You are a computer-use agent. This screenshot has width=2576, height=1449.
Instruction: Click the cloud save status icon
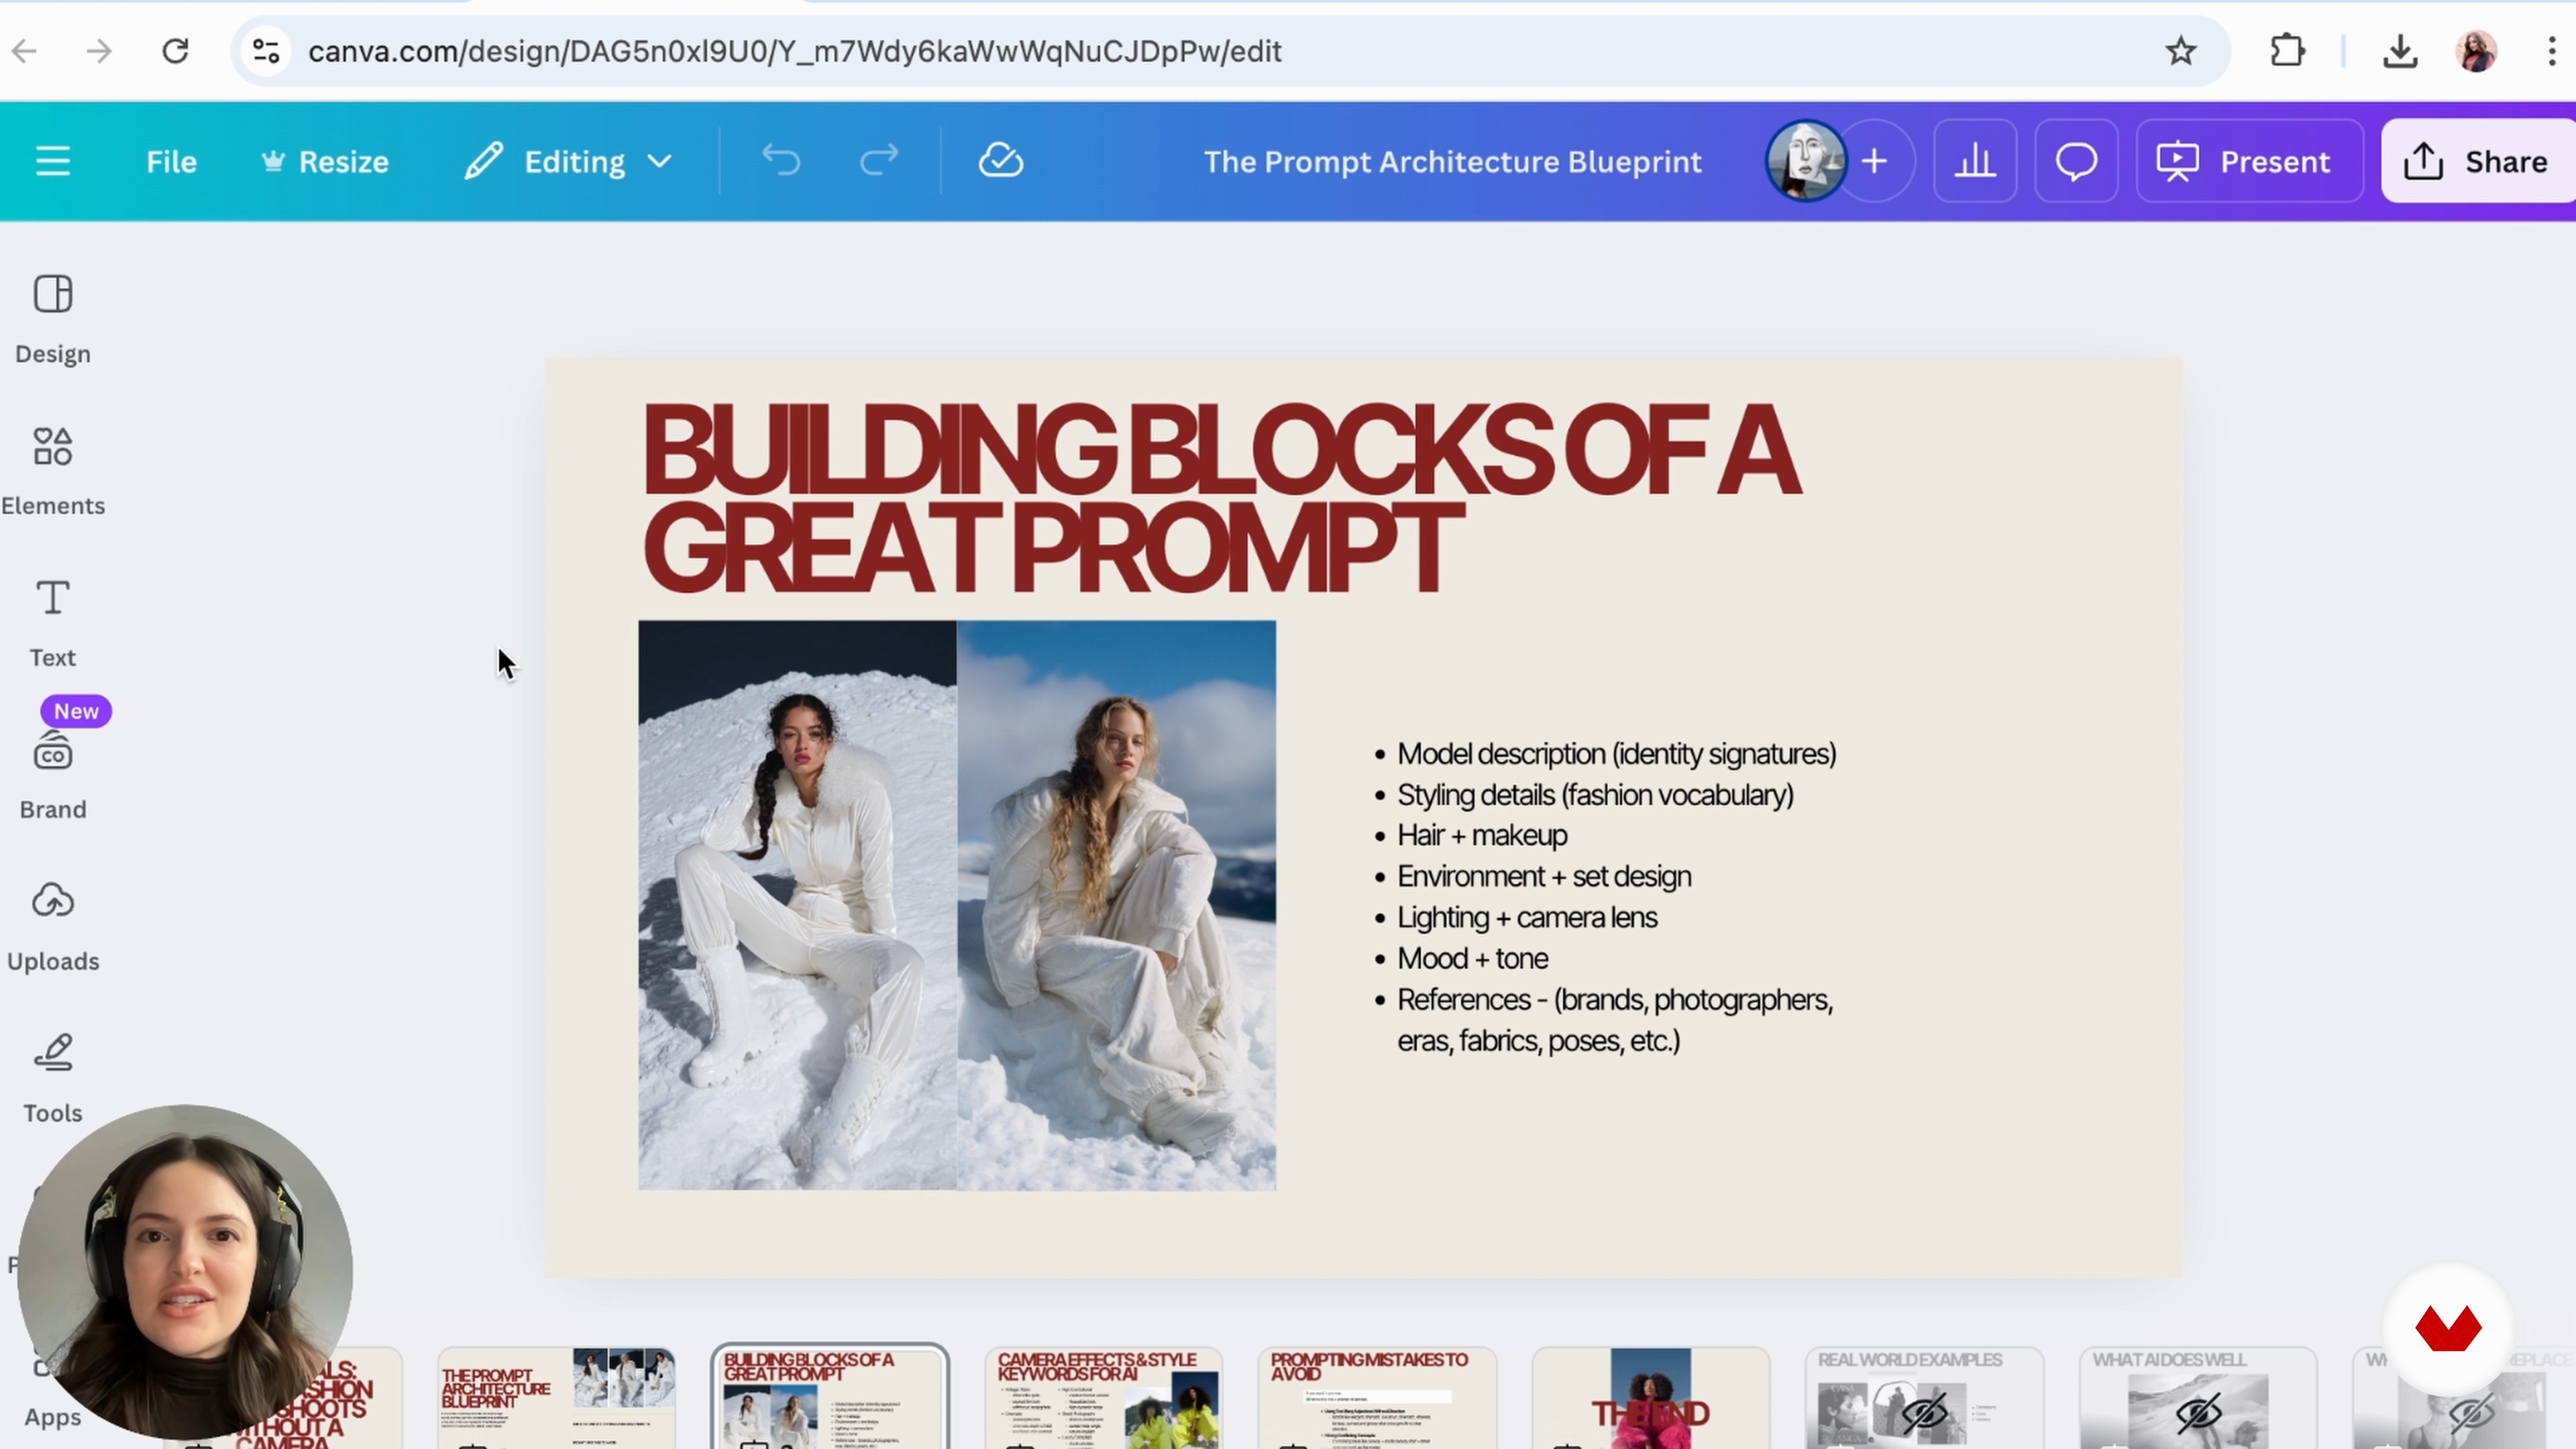click(x=1000, y=161)
